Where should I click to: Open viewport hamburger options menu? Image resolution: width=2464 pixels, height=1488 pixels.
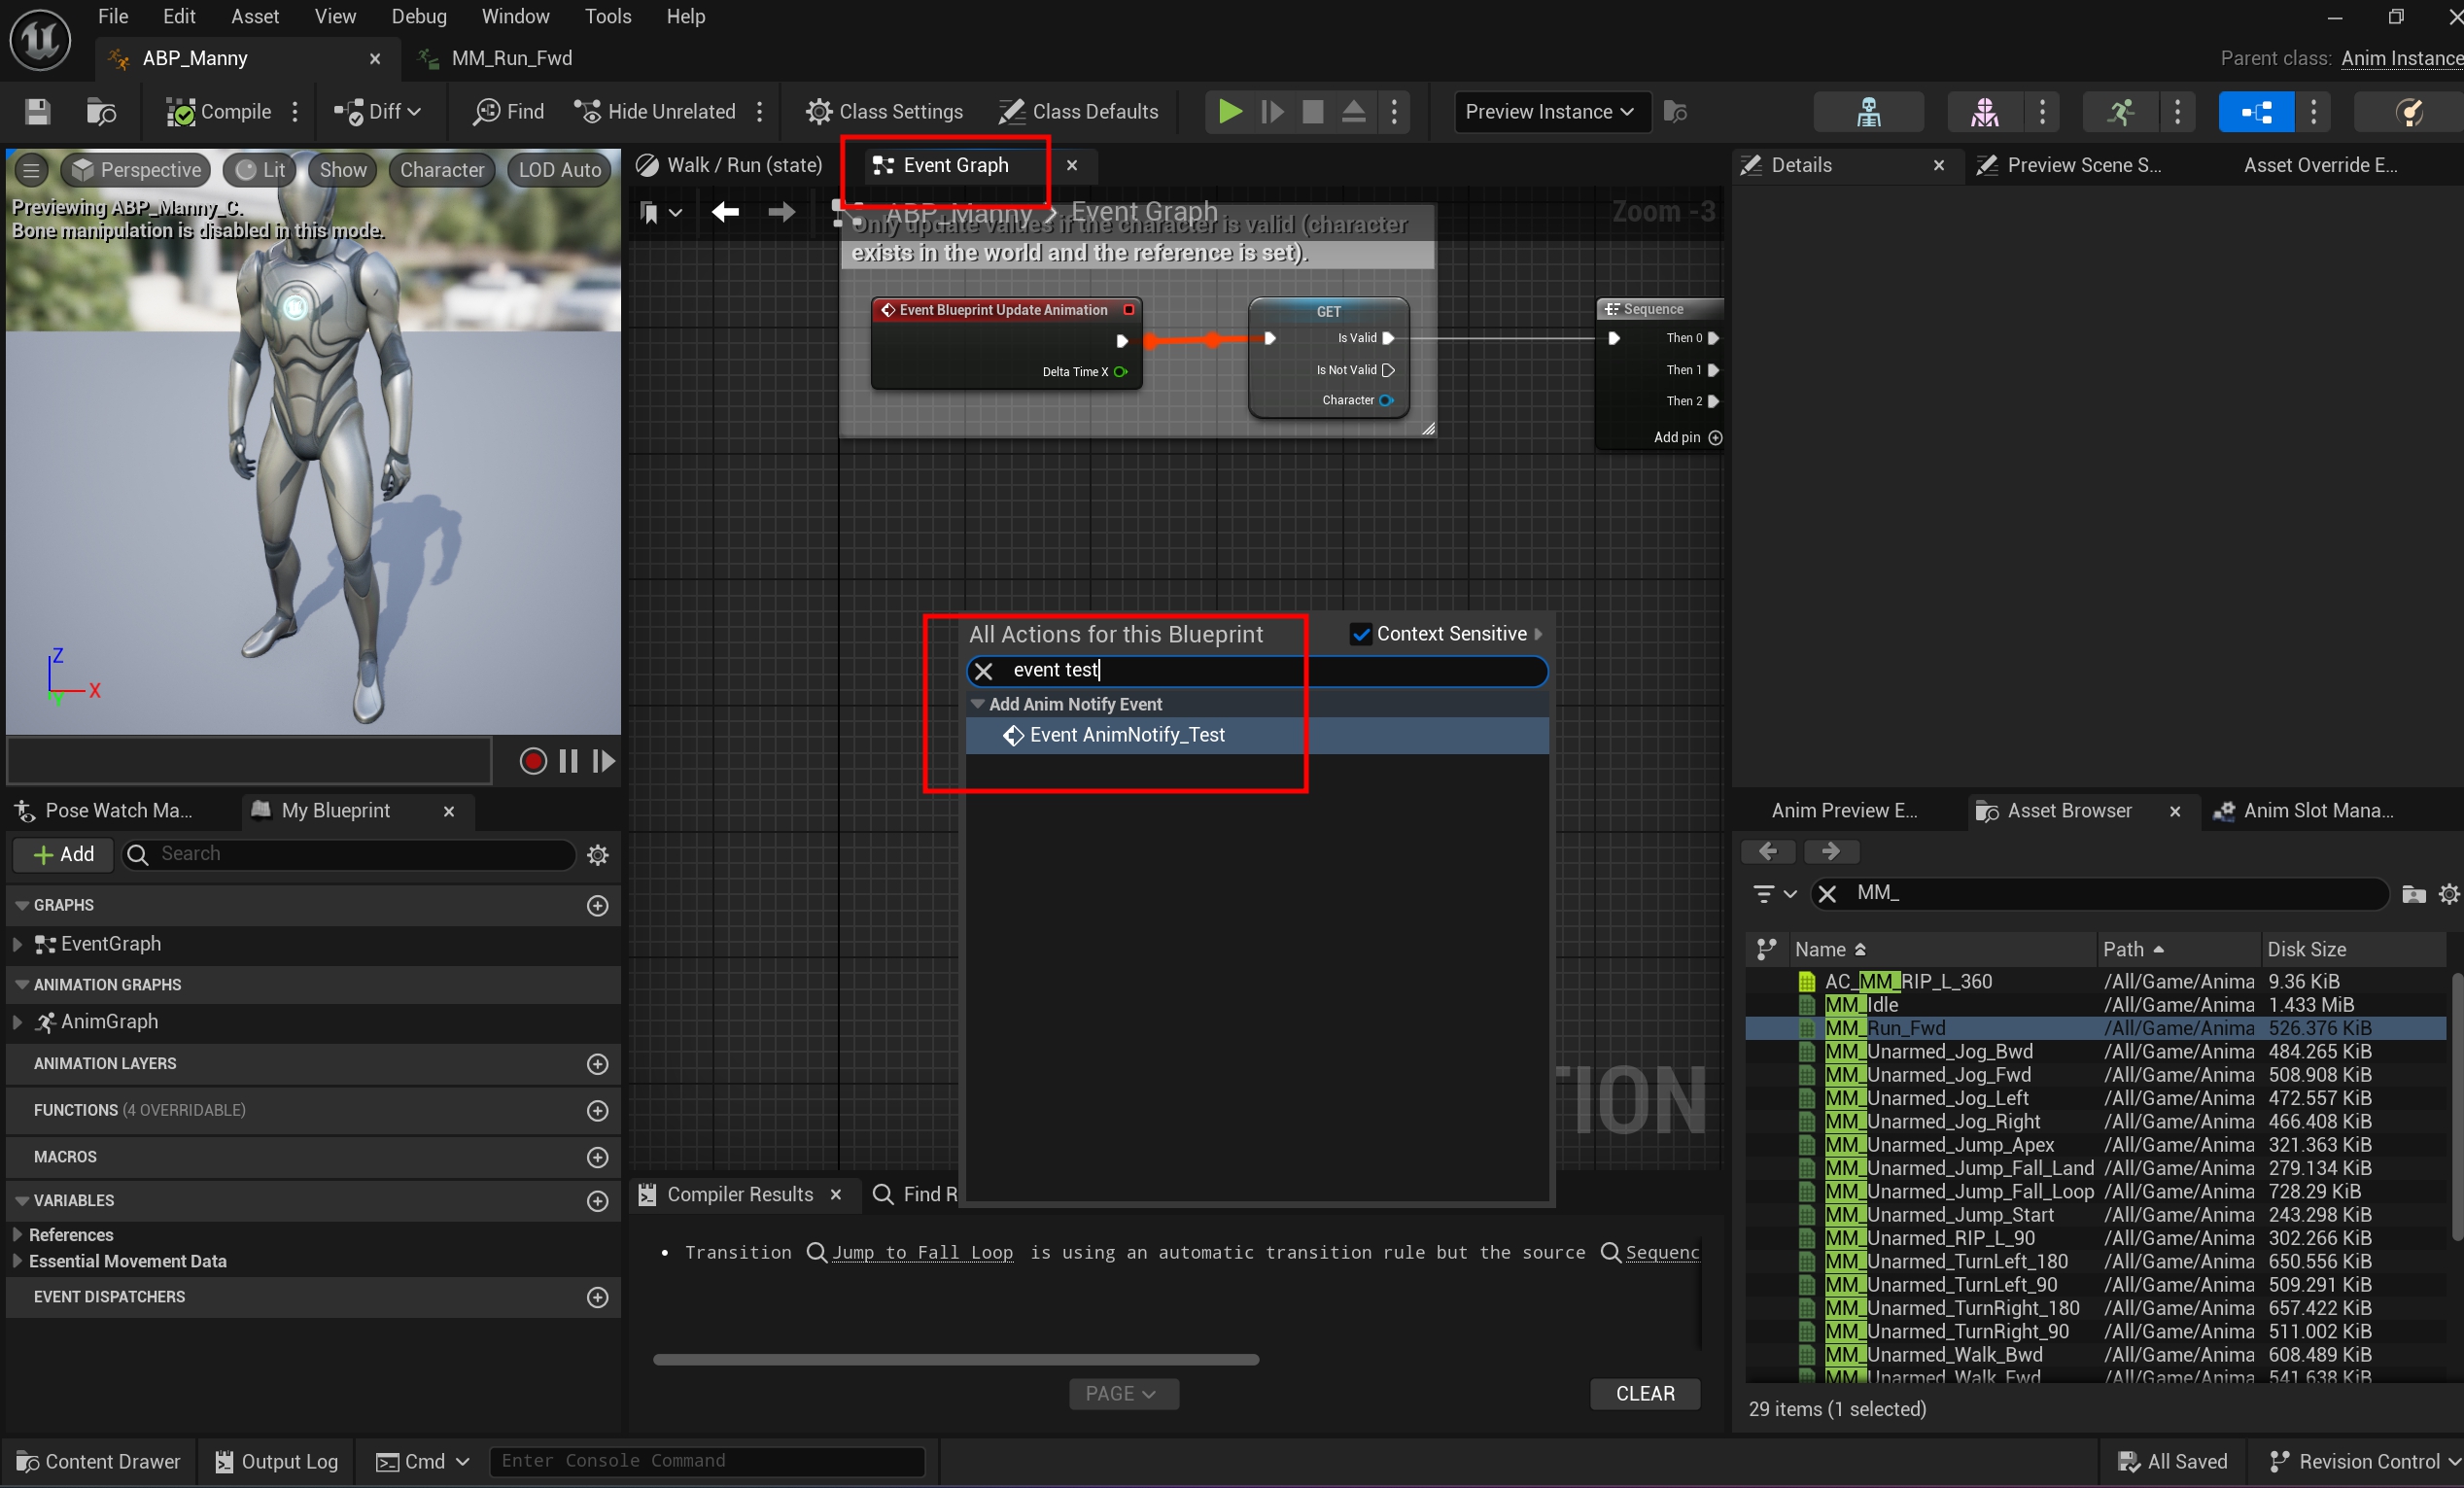click(31, 169)
